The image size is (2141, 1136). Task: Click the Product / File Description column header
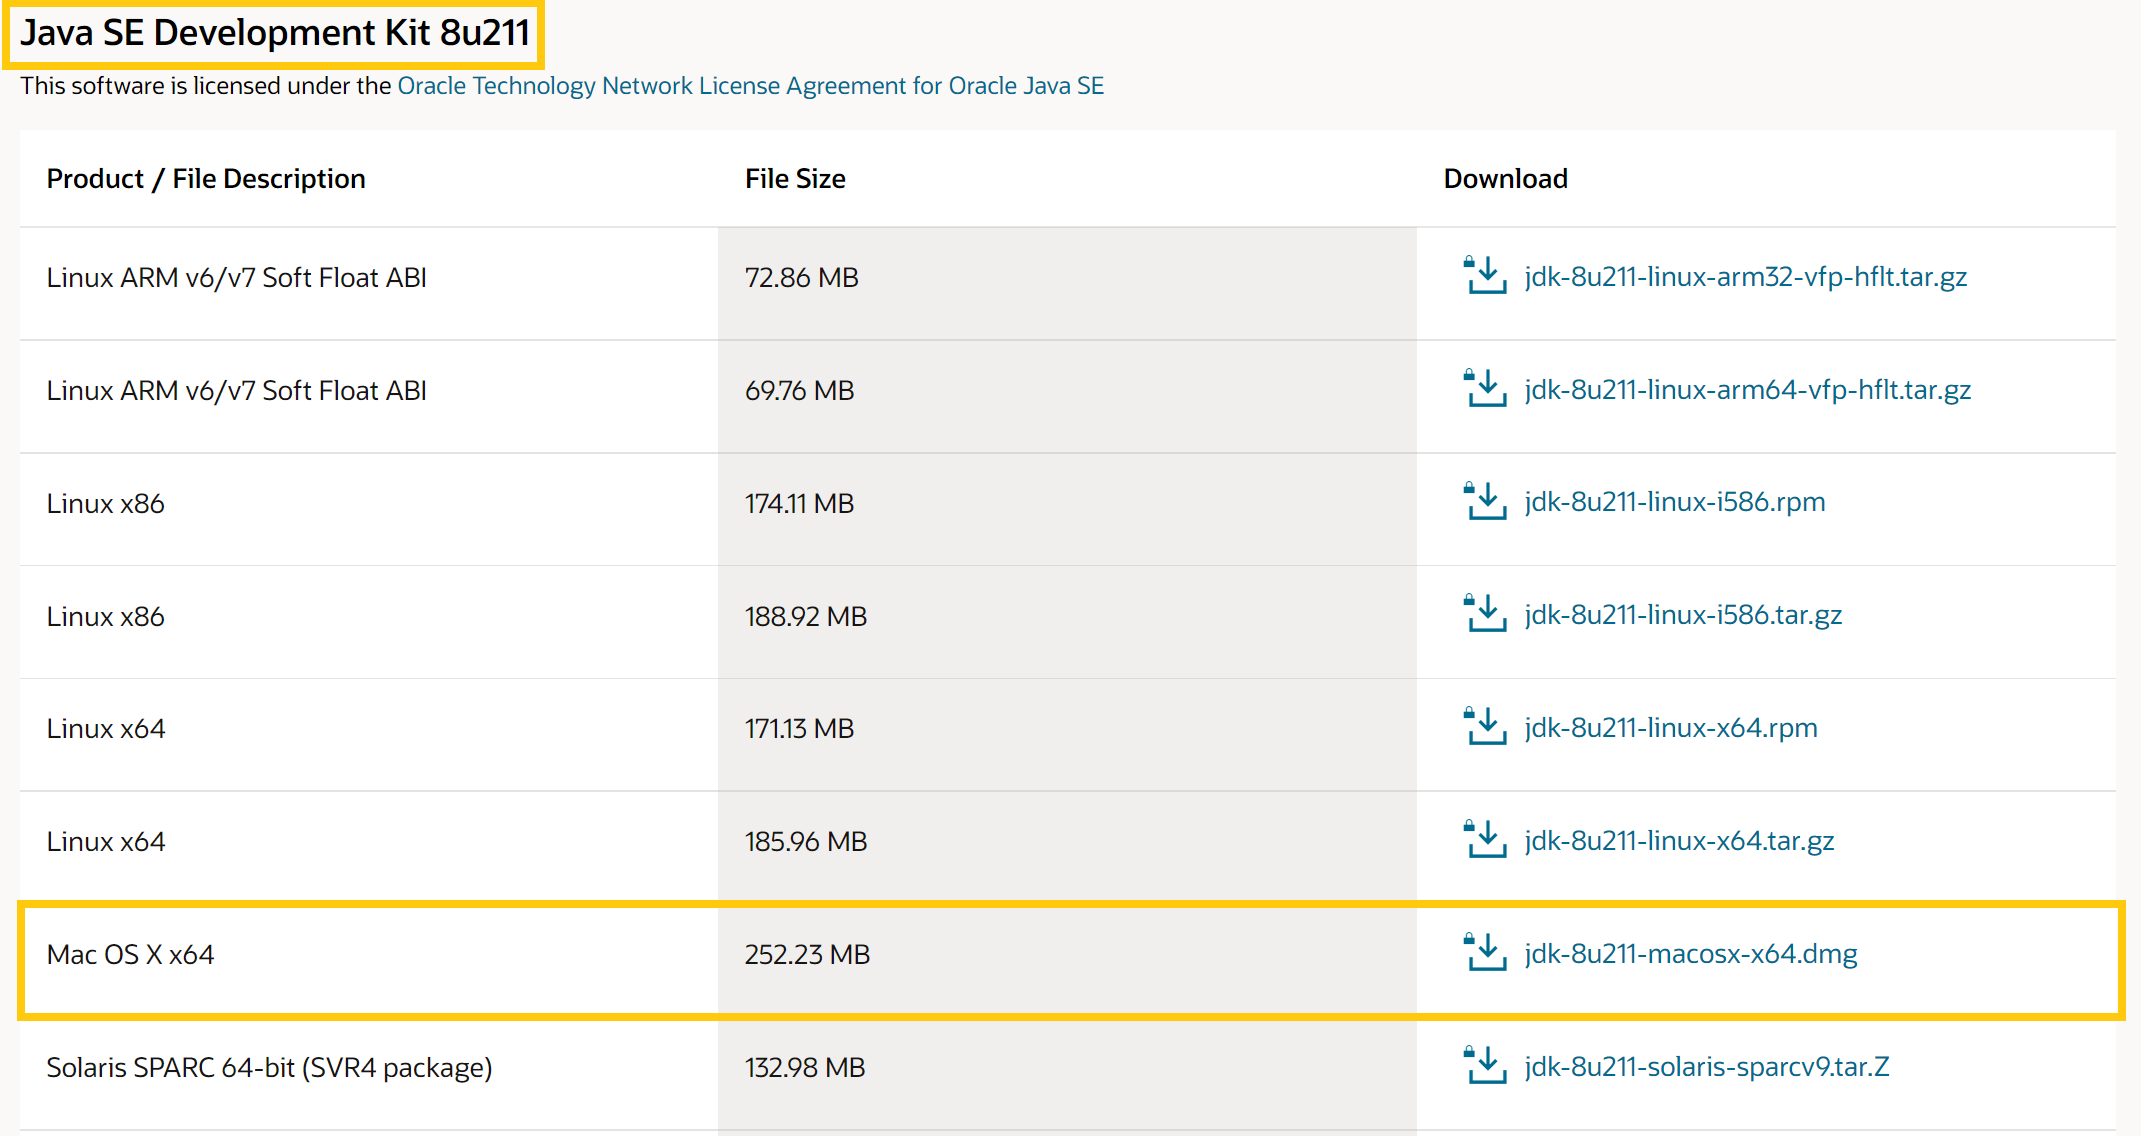206,179
